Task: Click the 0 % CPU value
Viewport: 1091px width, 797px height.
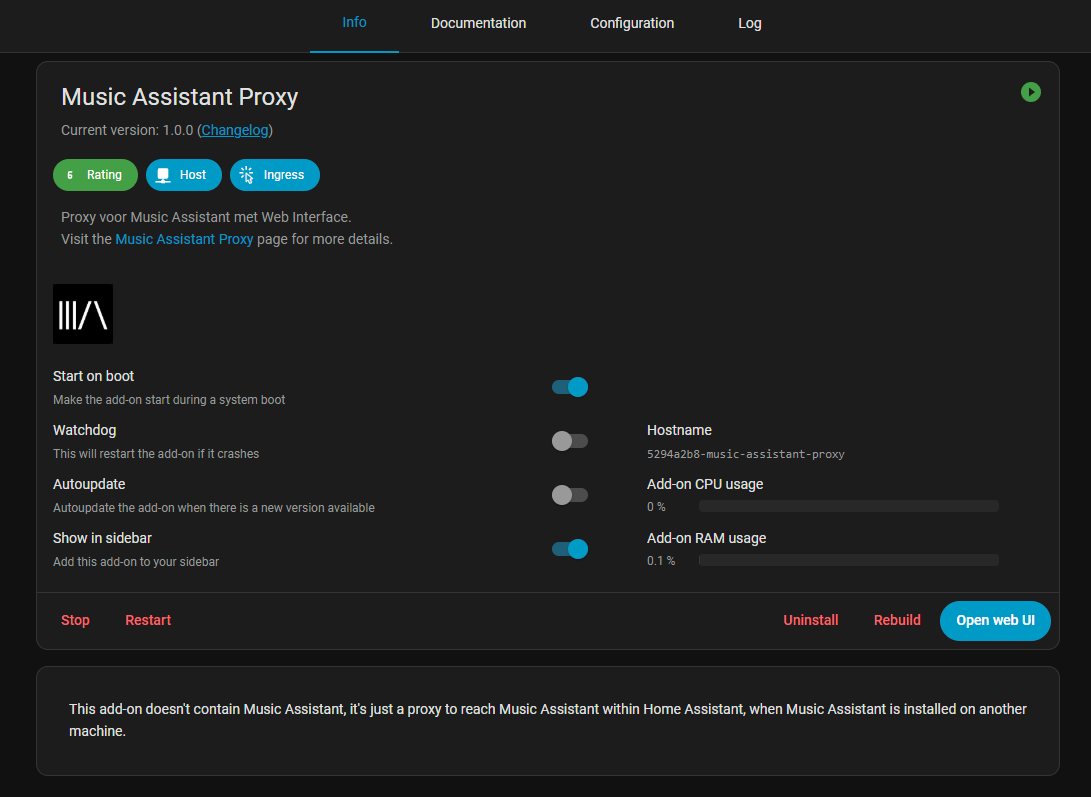Action: pyautogui.click(x=656, y=507)
